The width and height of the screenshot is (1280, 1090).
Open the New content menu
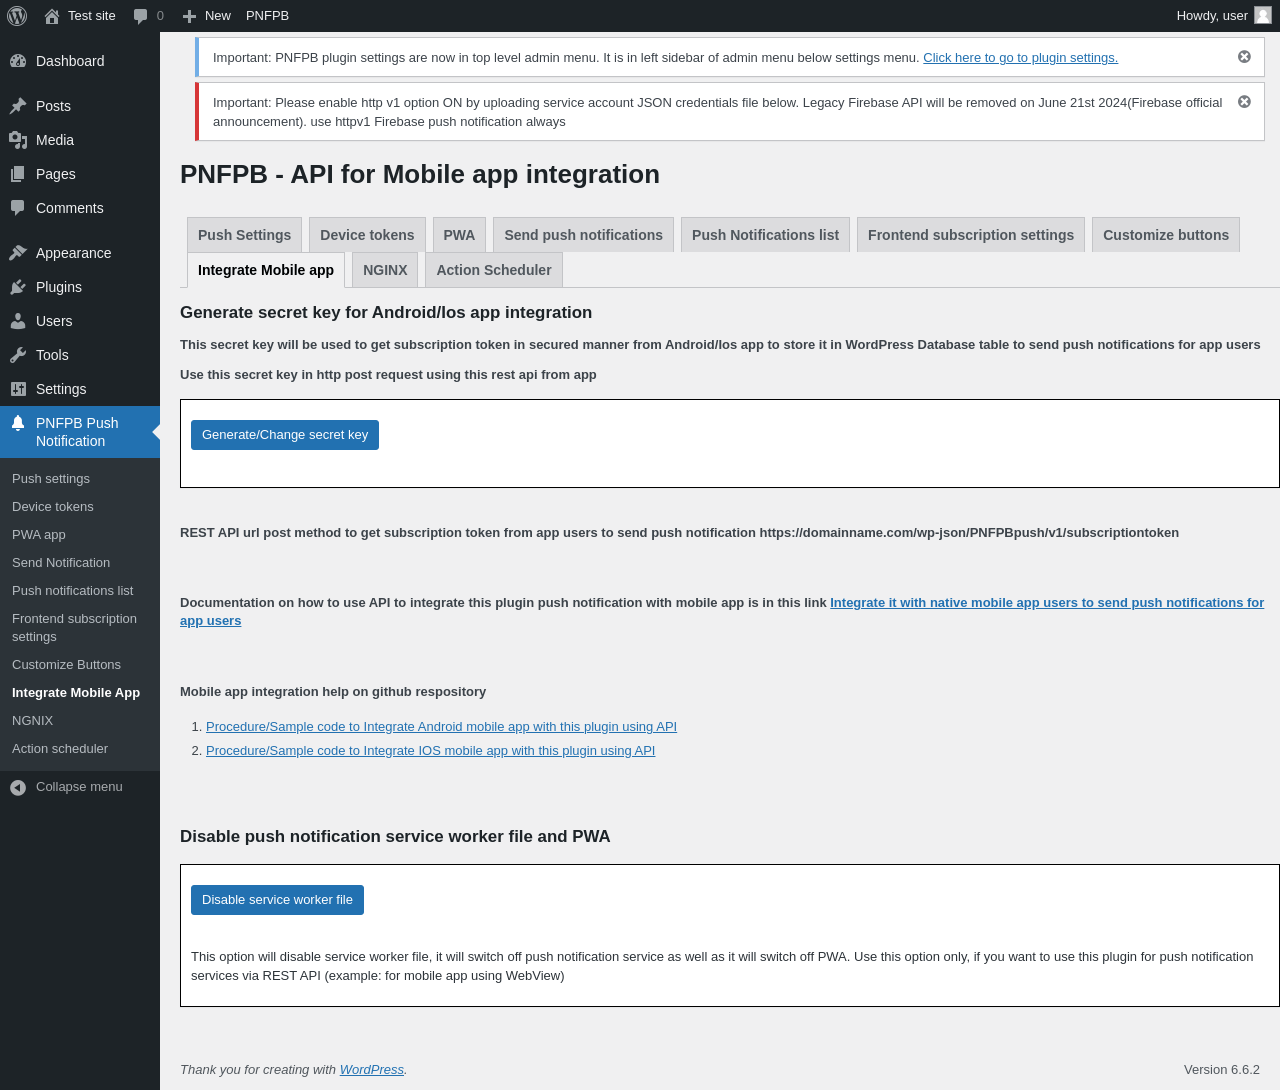tap(207, 16)
